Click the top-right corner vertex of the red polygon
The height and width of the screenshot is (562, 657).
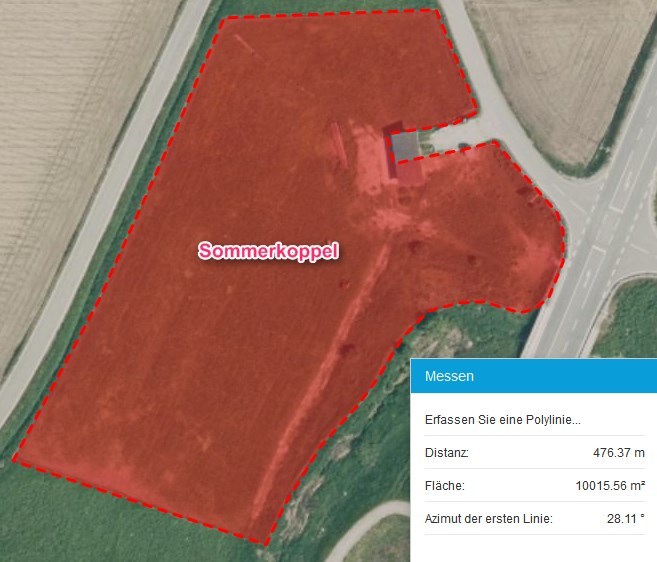pyautogui.click(x=437, y=11)
